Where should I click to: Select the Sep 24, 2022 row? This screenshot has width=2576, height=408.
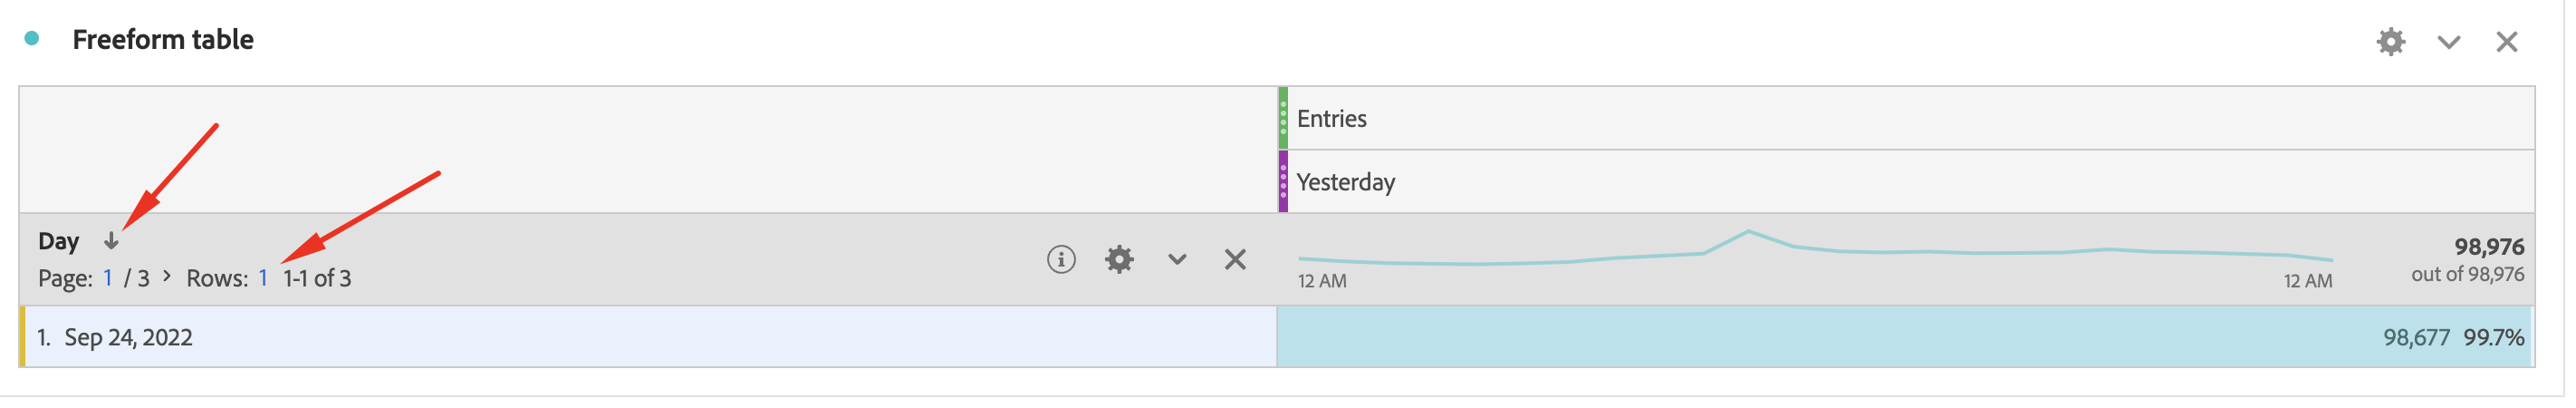(128, 338)
